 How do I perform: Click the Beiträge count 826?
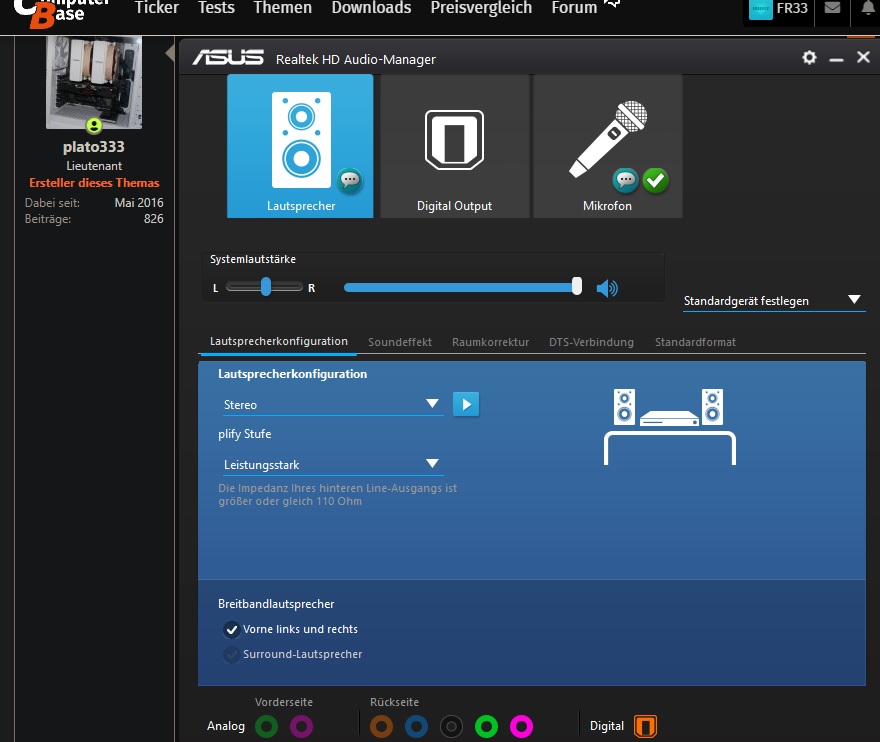pos(153,219)
